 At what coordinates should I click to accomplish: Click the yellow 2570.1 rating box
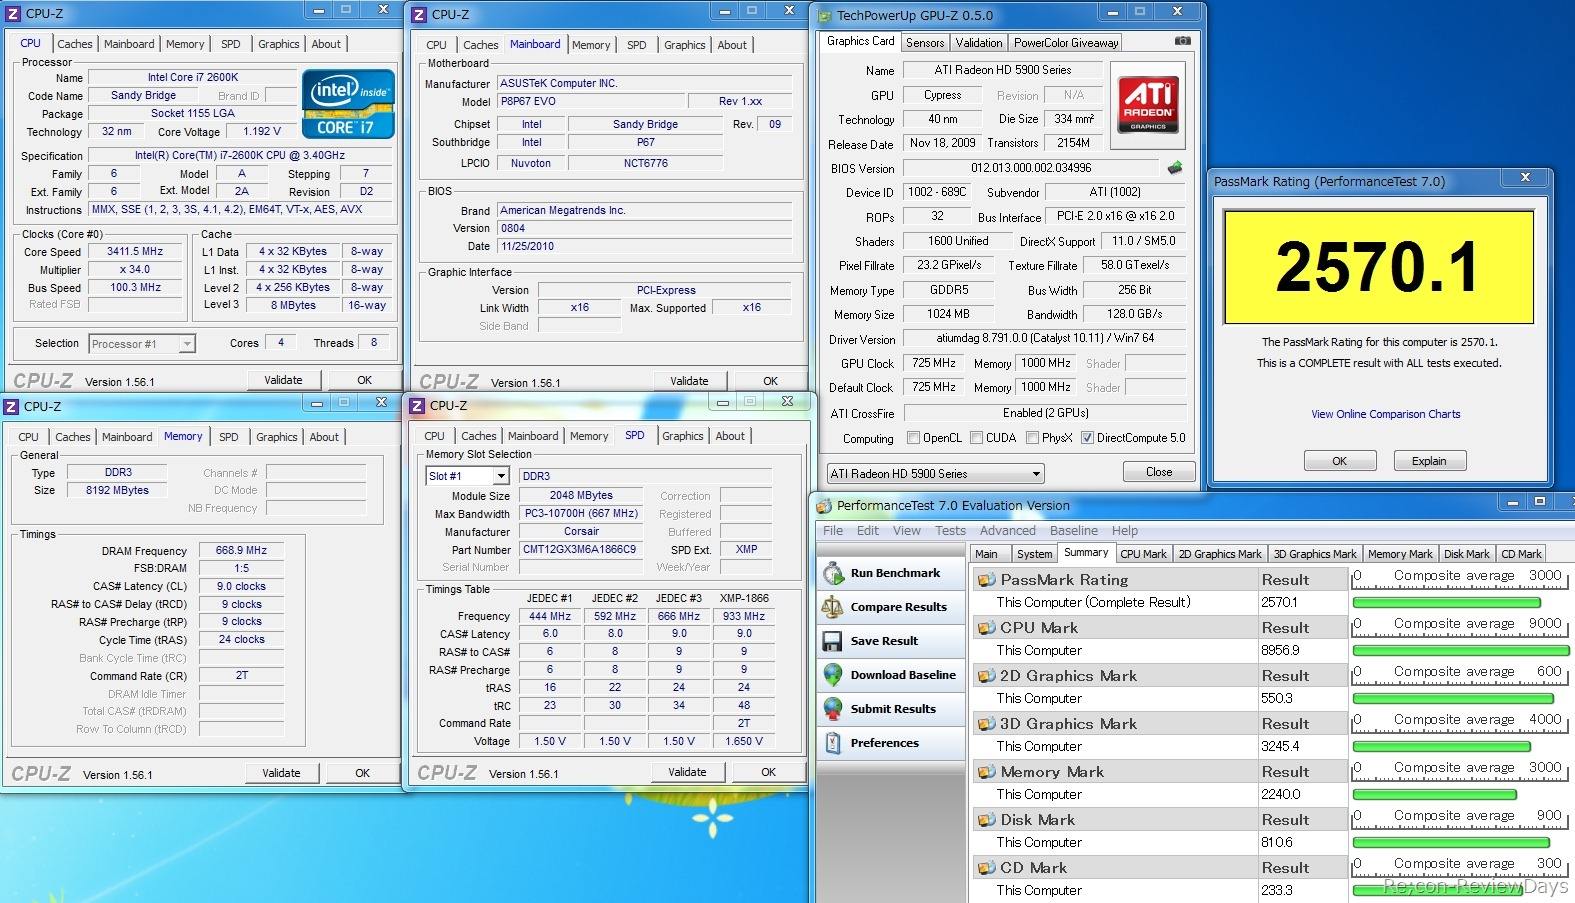1378,267
